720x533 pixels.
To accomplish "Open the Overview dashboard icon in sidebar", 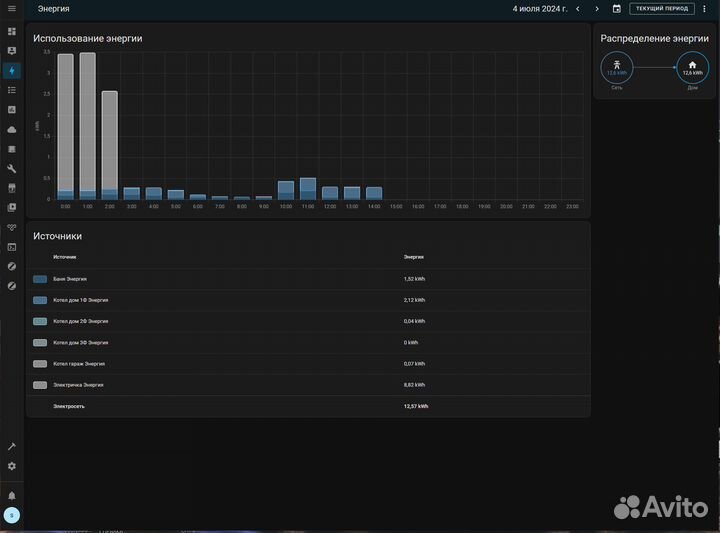I will [x=12, y=31].
